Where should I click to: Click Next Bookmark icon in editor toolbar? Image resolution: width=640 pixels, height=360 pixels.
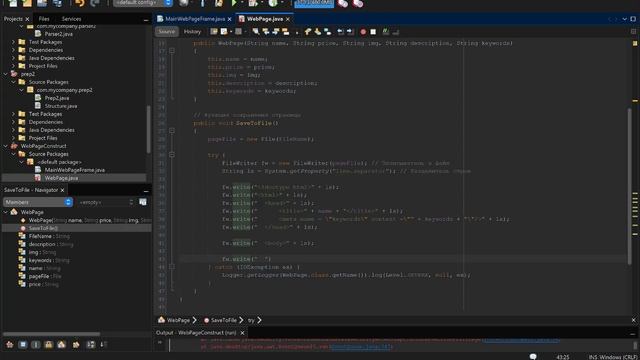point(318,31)
